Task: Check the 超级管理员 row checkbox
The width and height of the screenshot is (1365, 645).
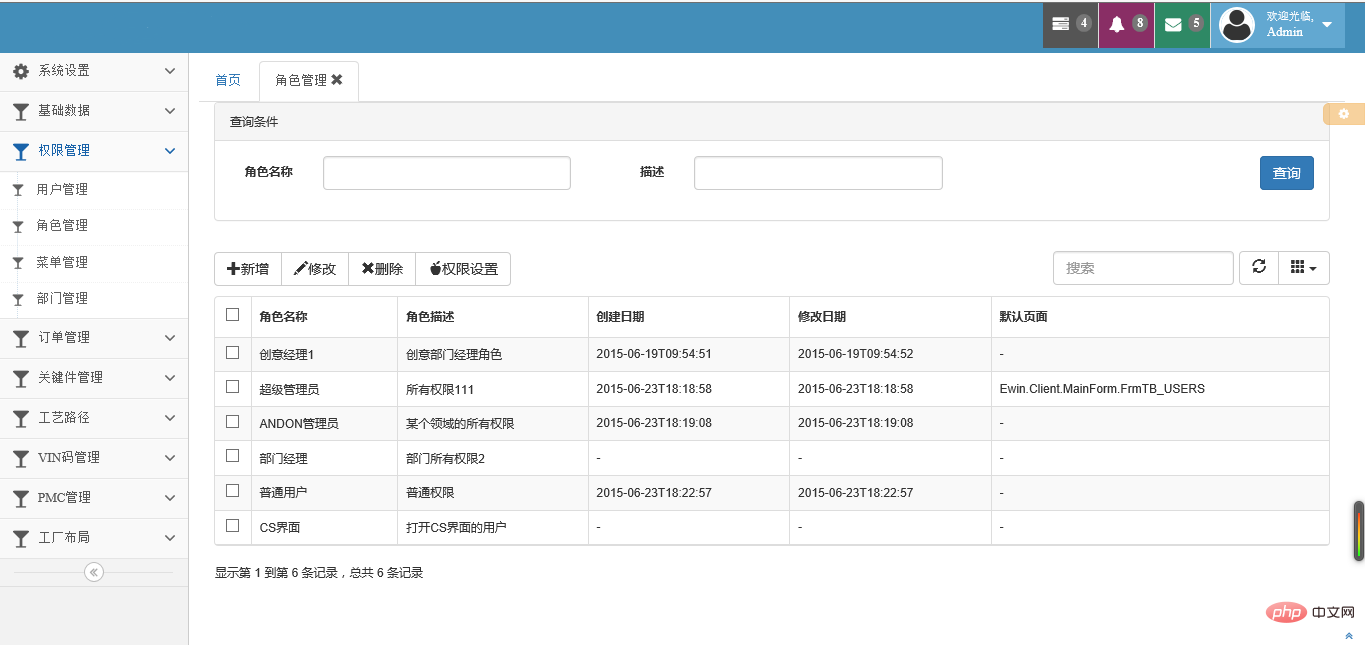Action: (233, 386)
